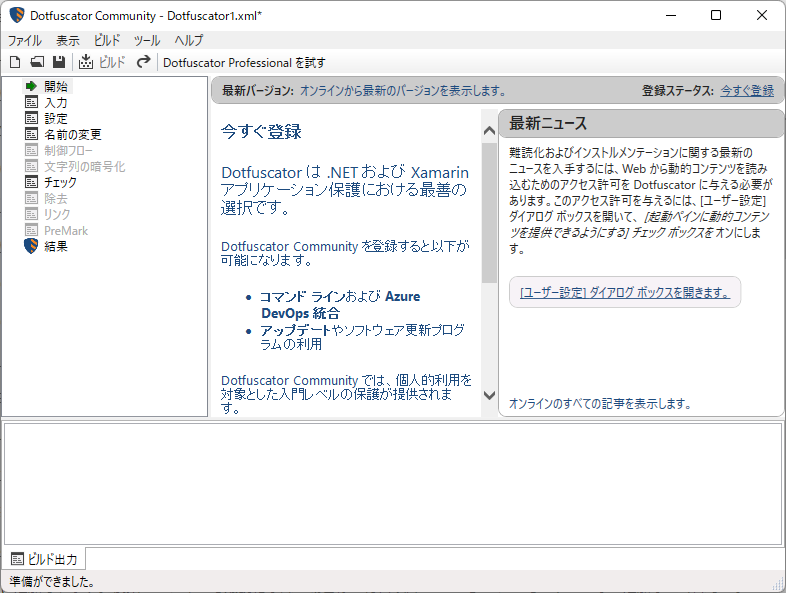786x593 pixels.
Task: Click the 今すぐ登録 registration link
Action: click(746, 91)
